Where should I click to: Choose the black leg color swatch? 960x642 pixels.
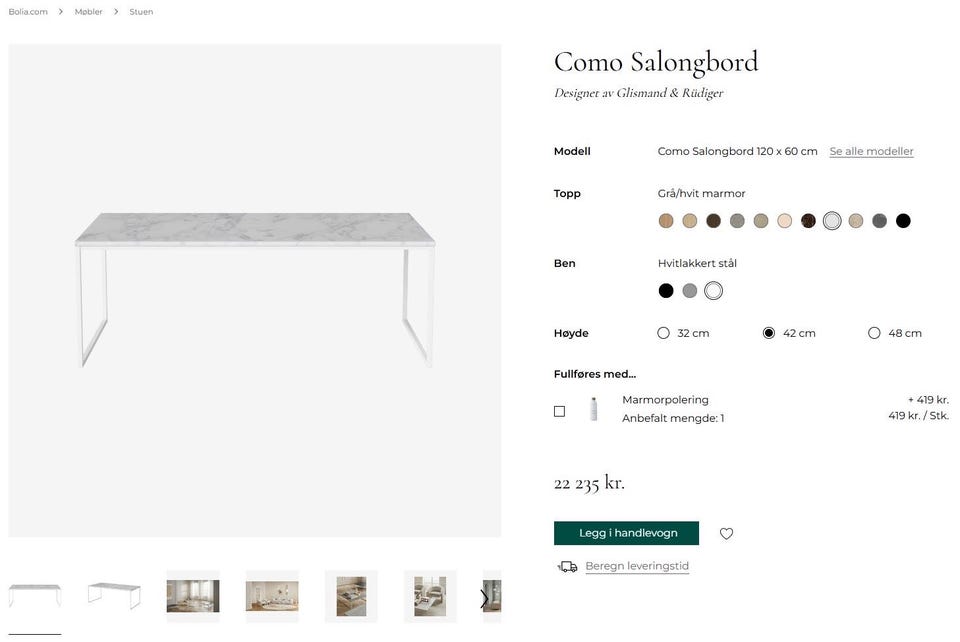point(666,291)
